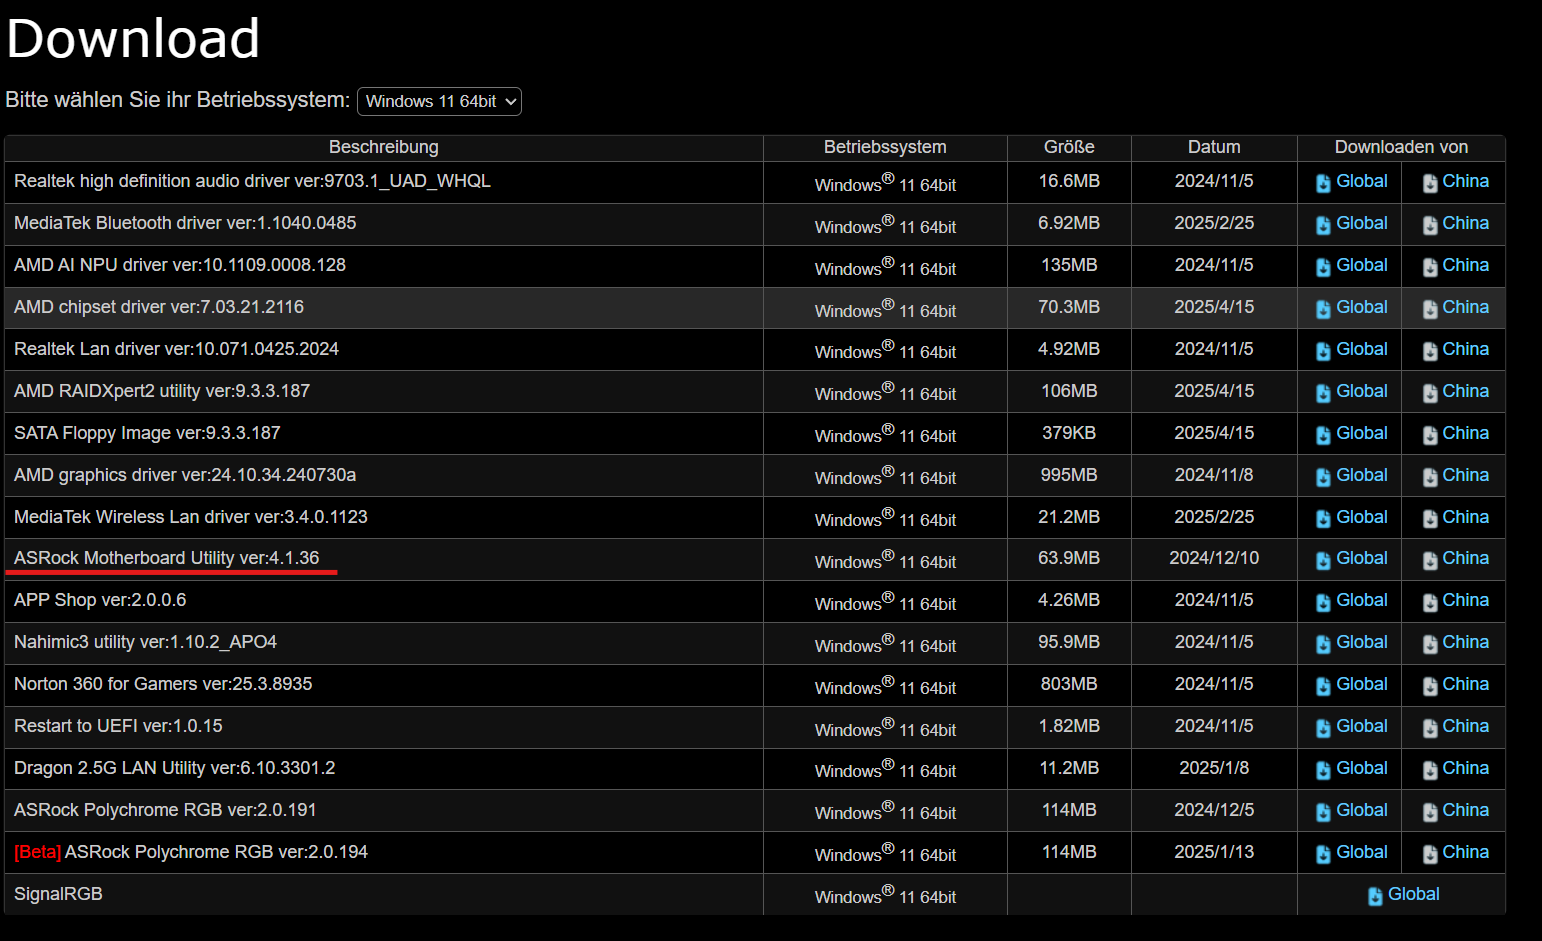Click the Global download icon for Realtek audio driver
The image size is (1542, 941).
click(x=1323, y=183)
